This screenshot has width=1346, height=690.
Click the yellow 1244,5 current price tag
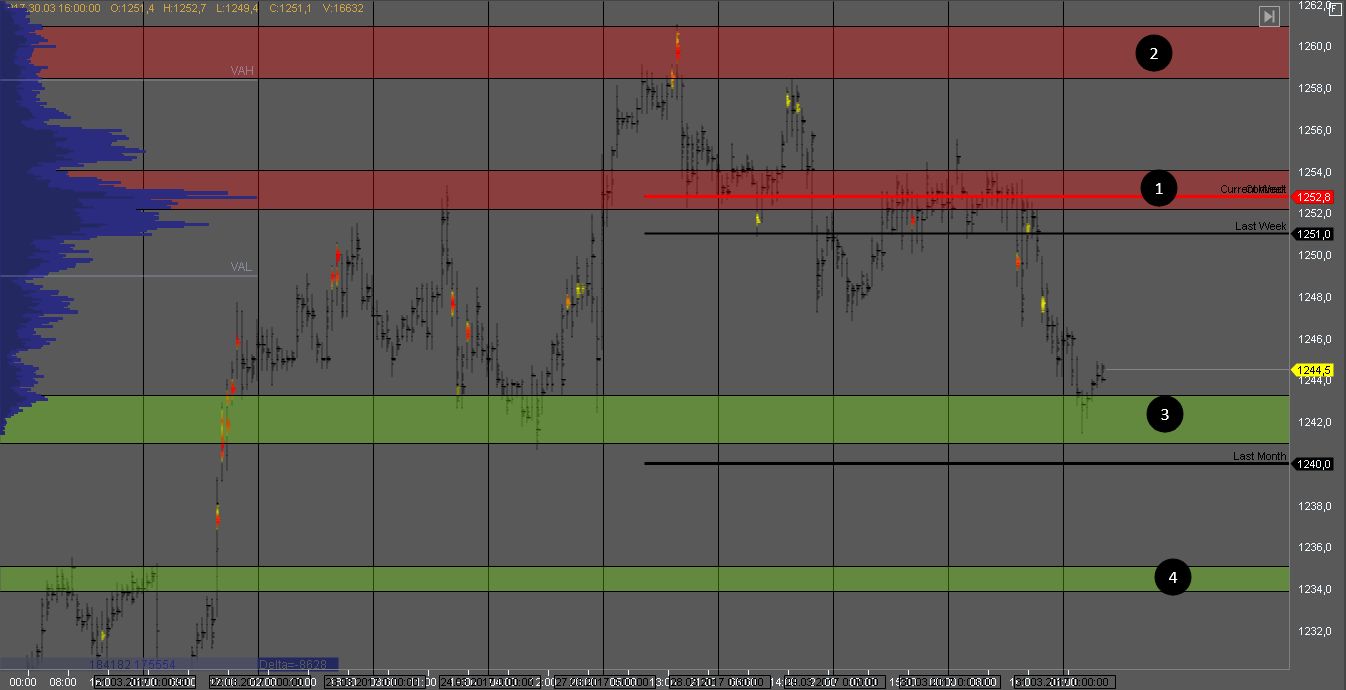tap(1314, 370)
